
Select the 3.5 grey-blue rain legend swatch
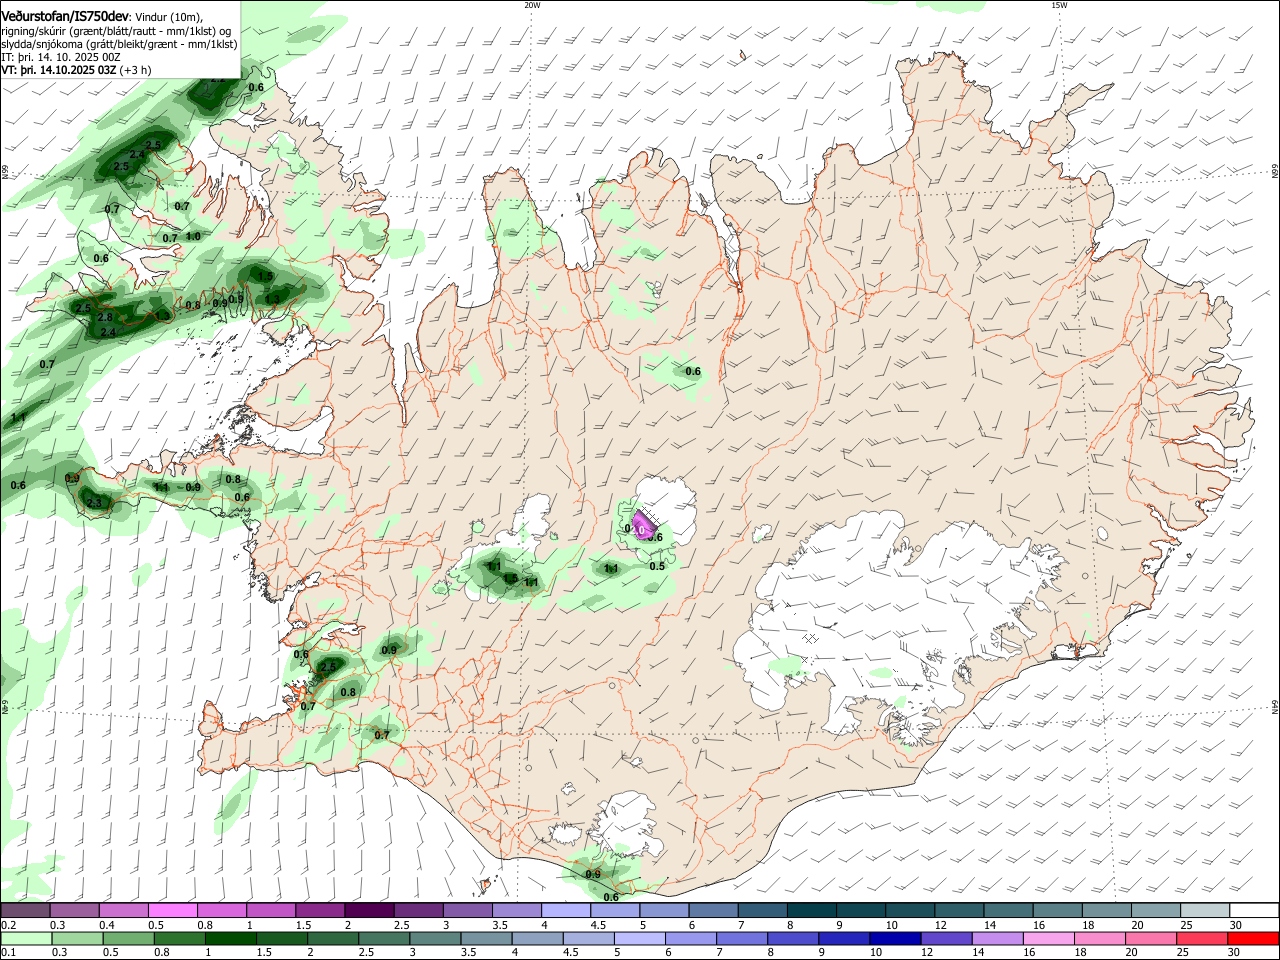tap(486, 938)
